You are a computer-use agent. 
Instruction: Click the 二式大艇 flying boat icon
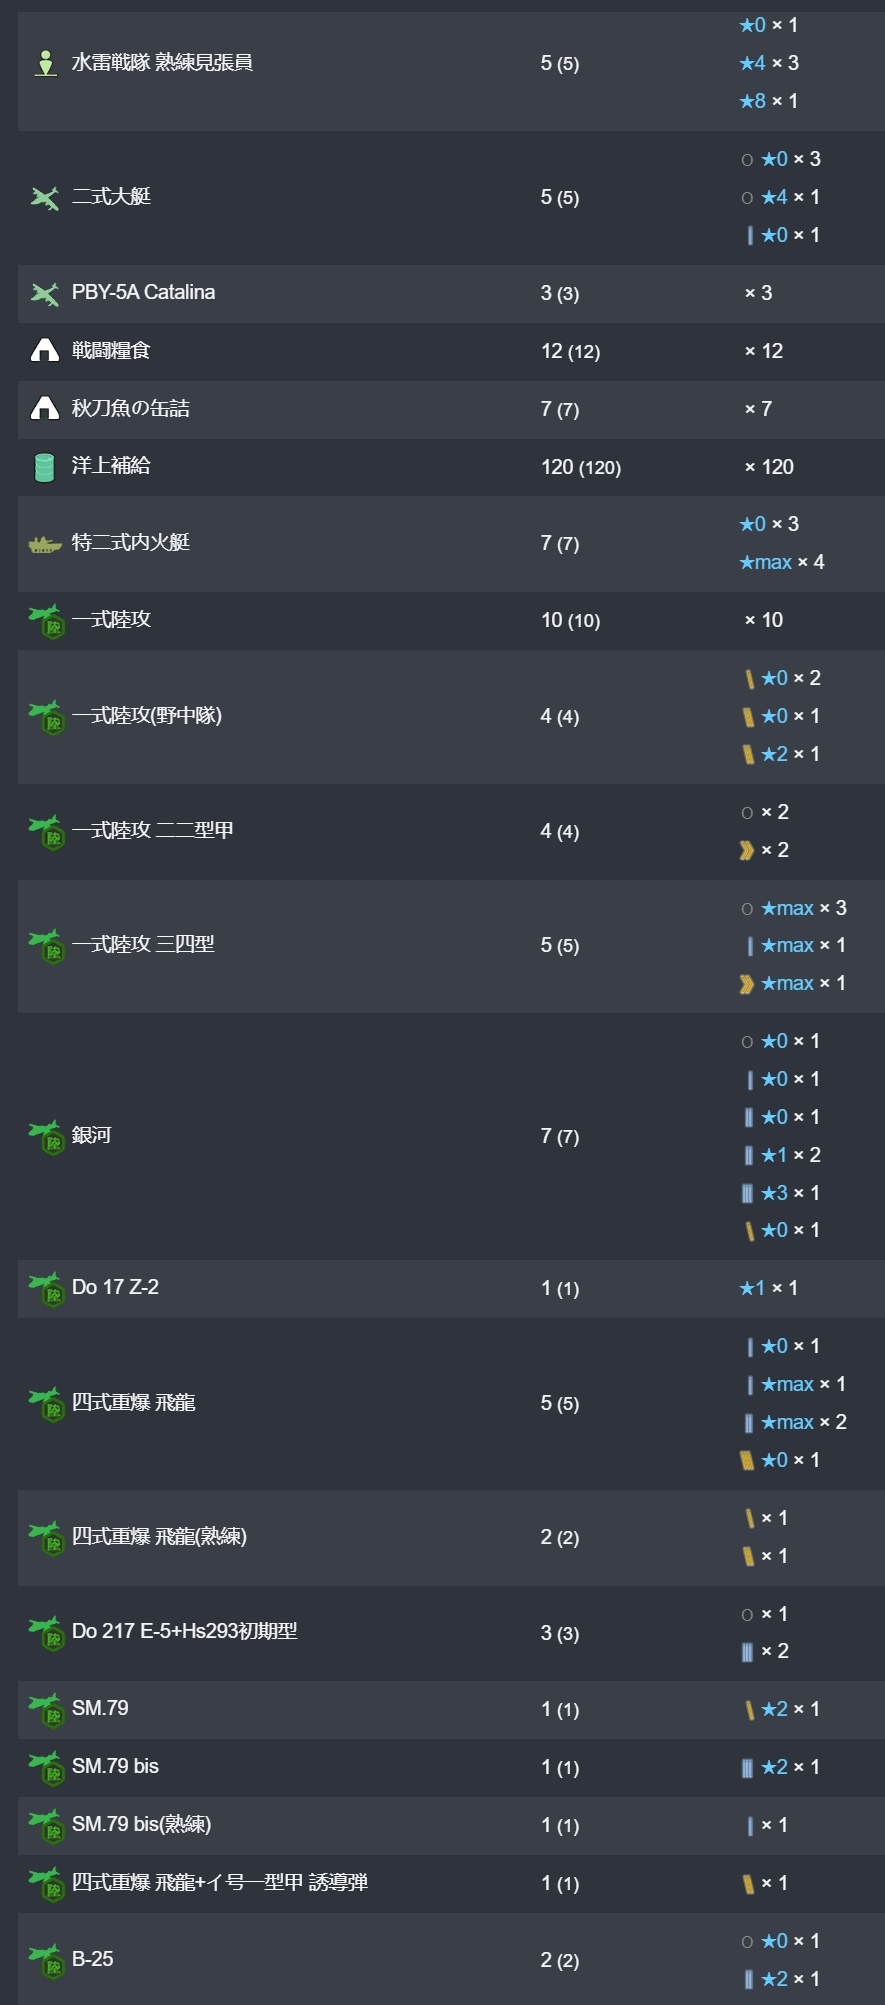click(x=45, y=198)
